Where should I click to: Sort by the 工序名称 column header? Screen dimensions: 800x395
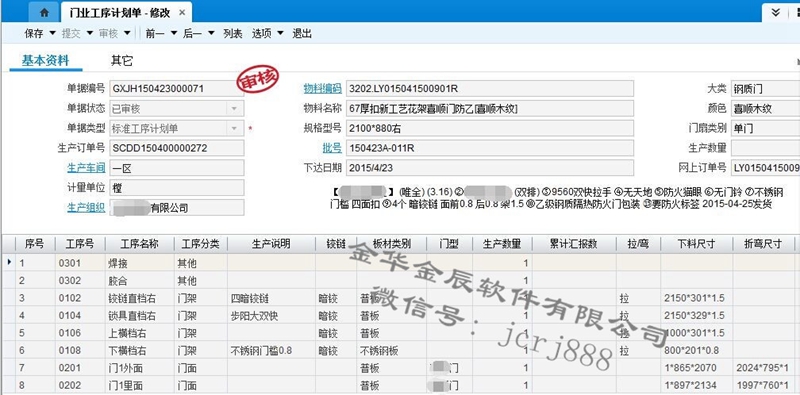pyautogui.click(x=139, y=244)
